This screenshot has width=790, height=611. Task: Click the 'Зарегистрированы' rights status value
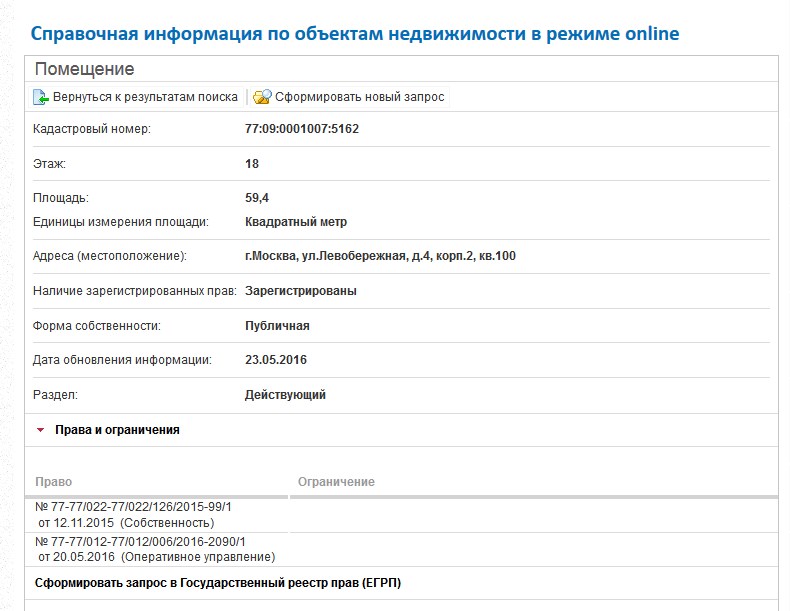(300, 291)
